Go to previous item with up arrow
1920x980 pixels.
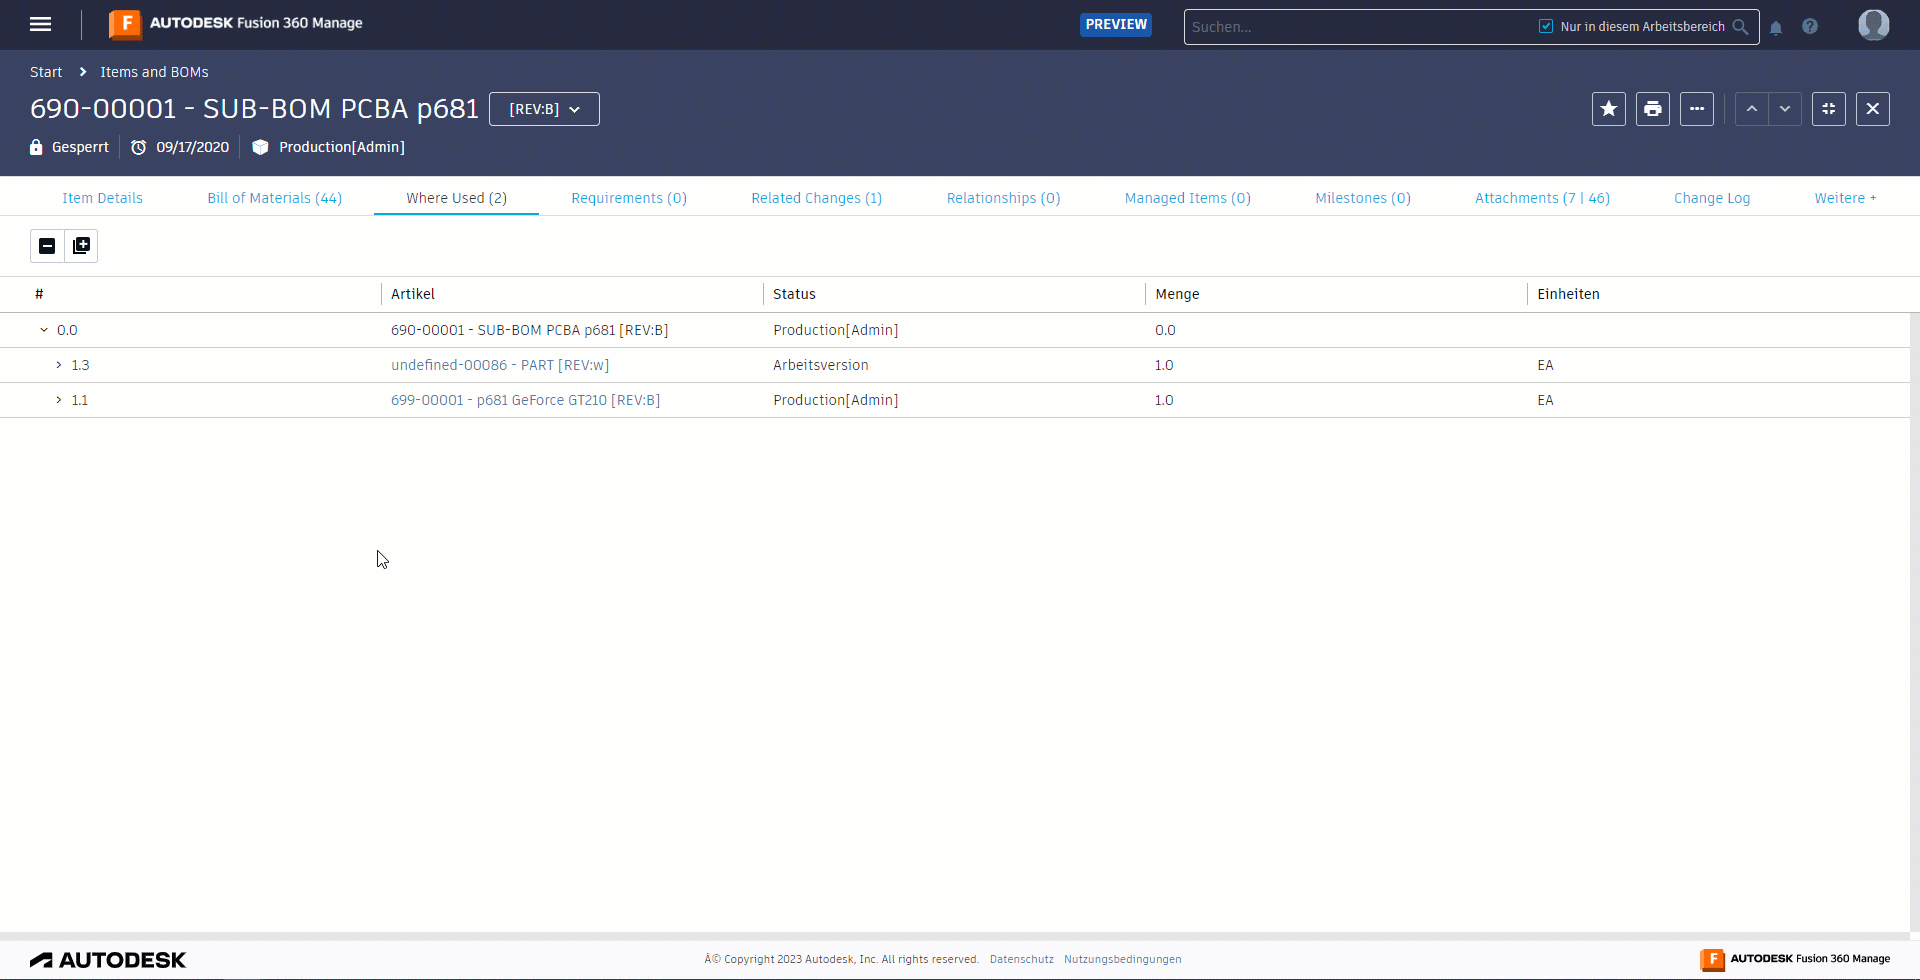click(1752, 109)
